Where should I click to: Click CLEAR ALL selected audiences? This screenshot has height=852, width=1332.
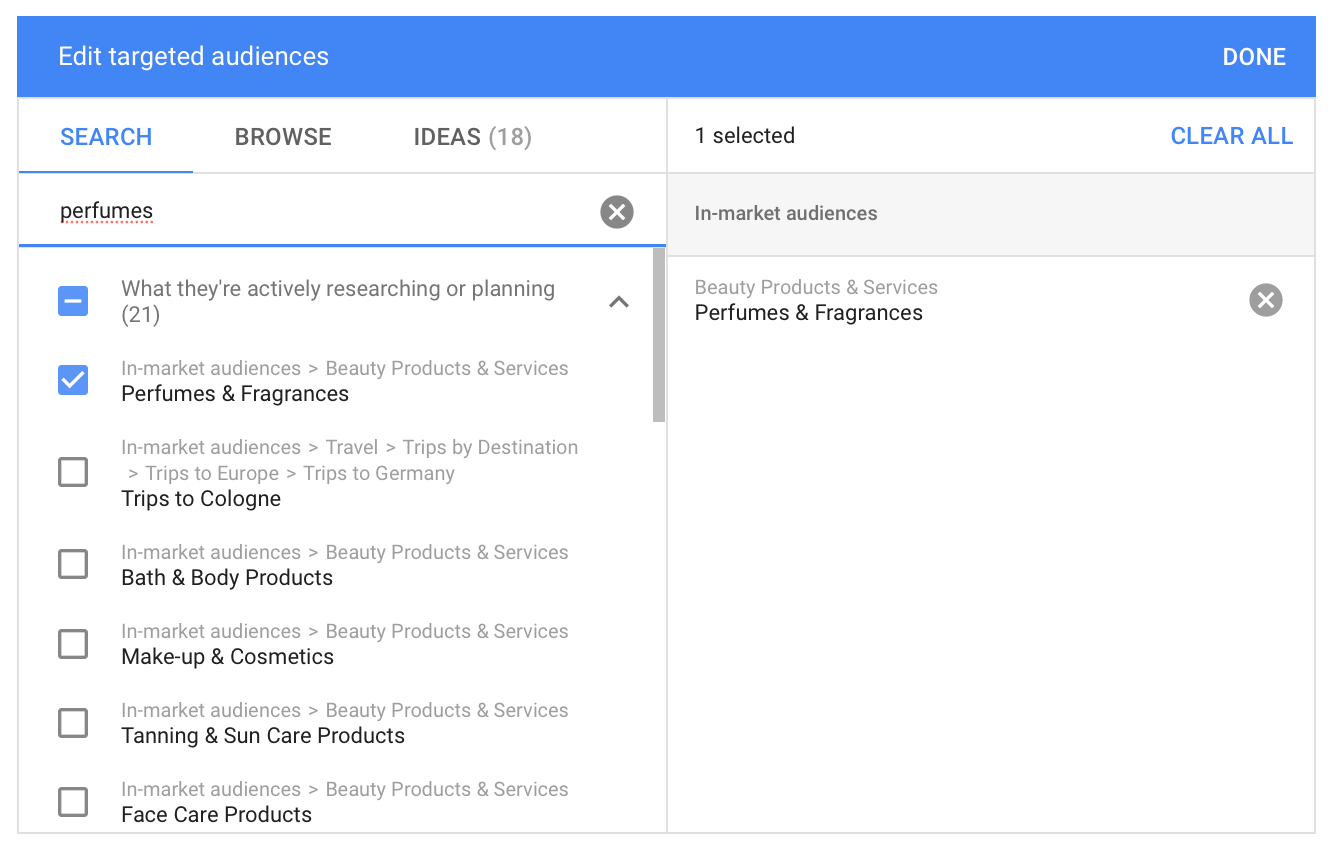click(1231, 136)
